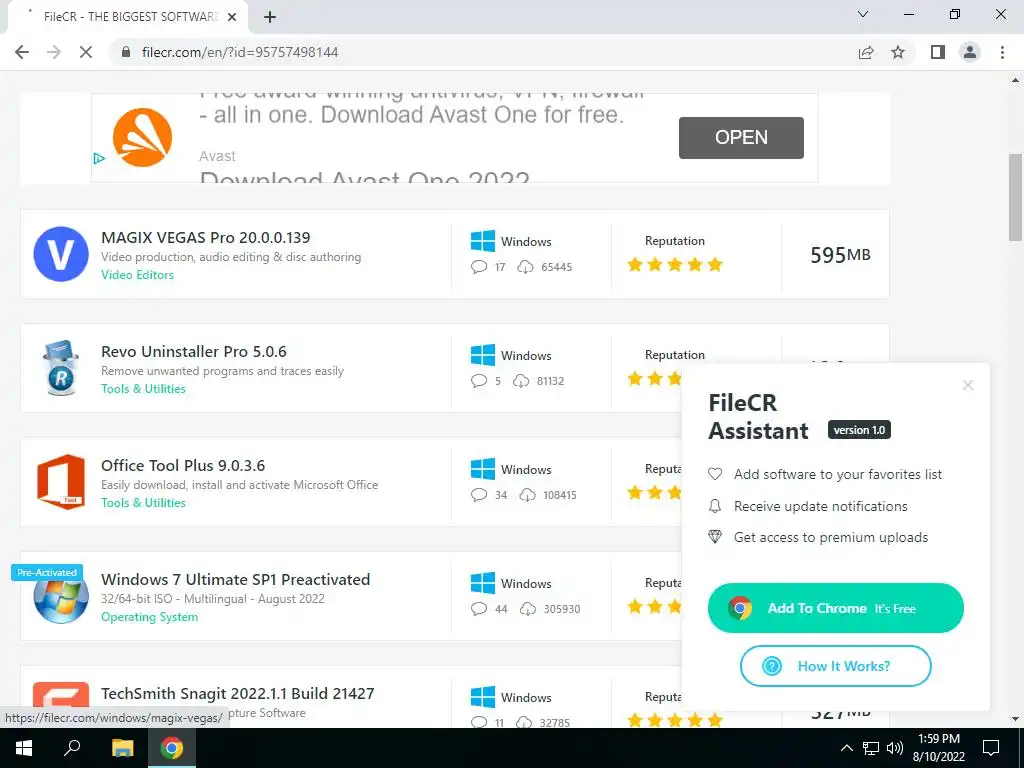Close the FileCR tab

232,17
